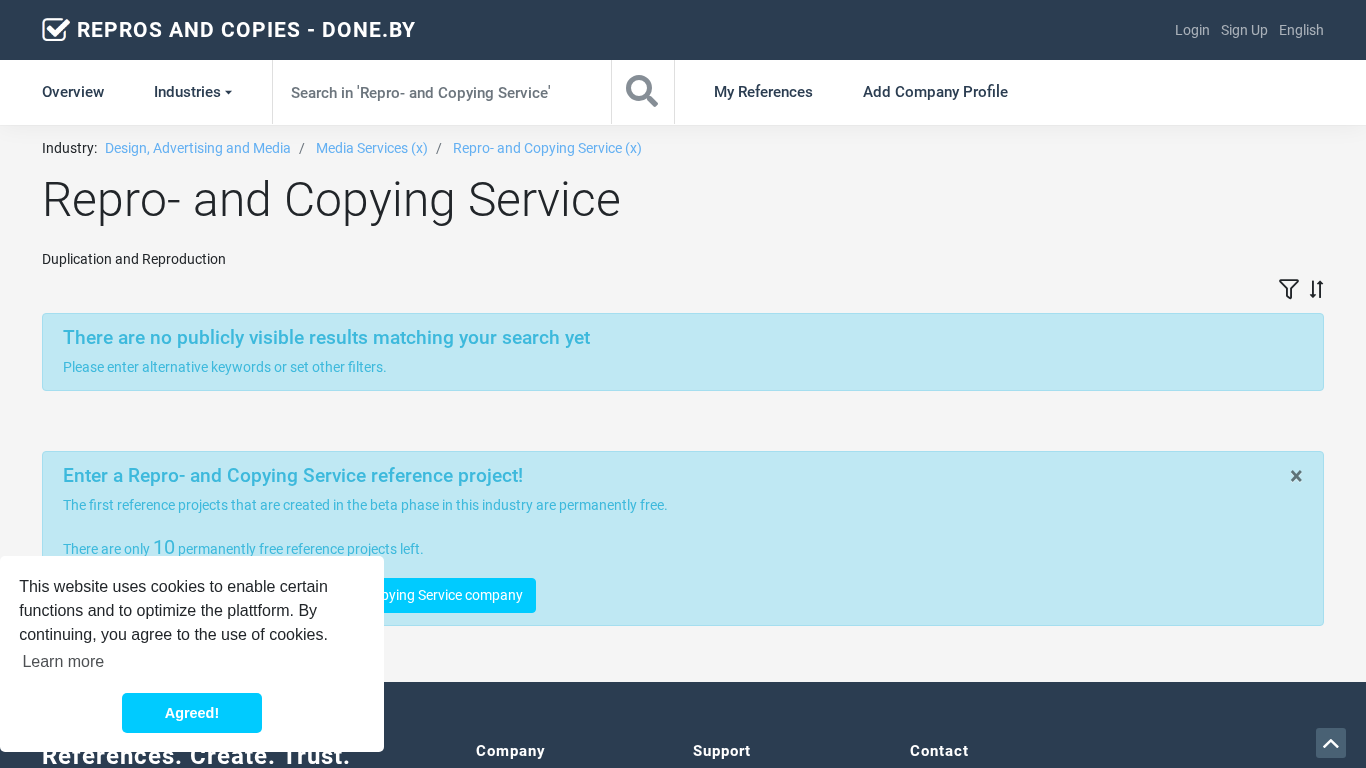Click the Sign Up link
1366x768 pixels.
(1243, 30)
